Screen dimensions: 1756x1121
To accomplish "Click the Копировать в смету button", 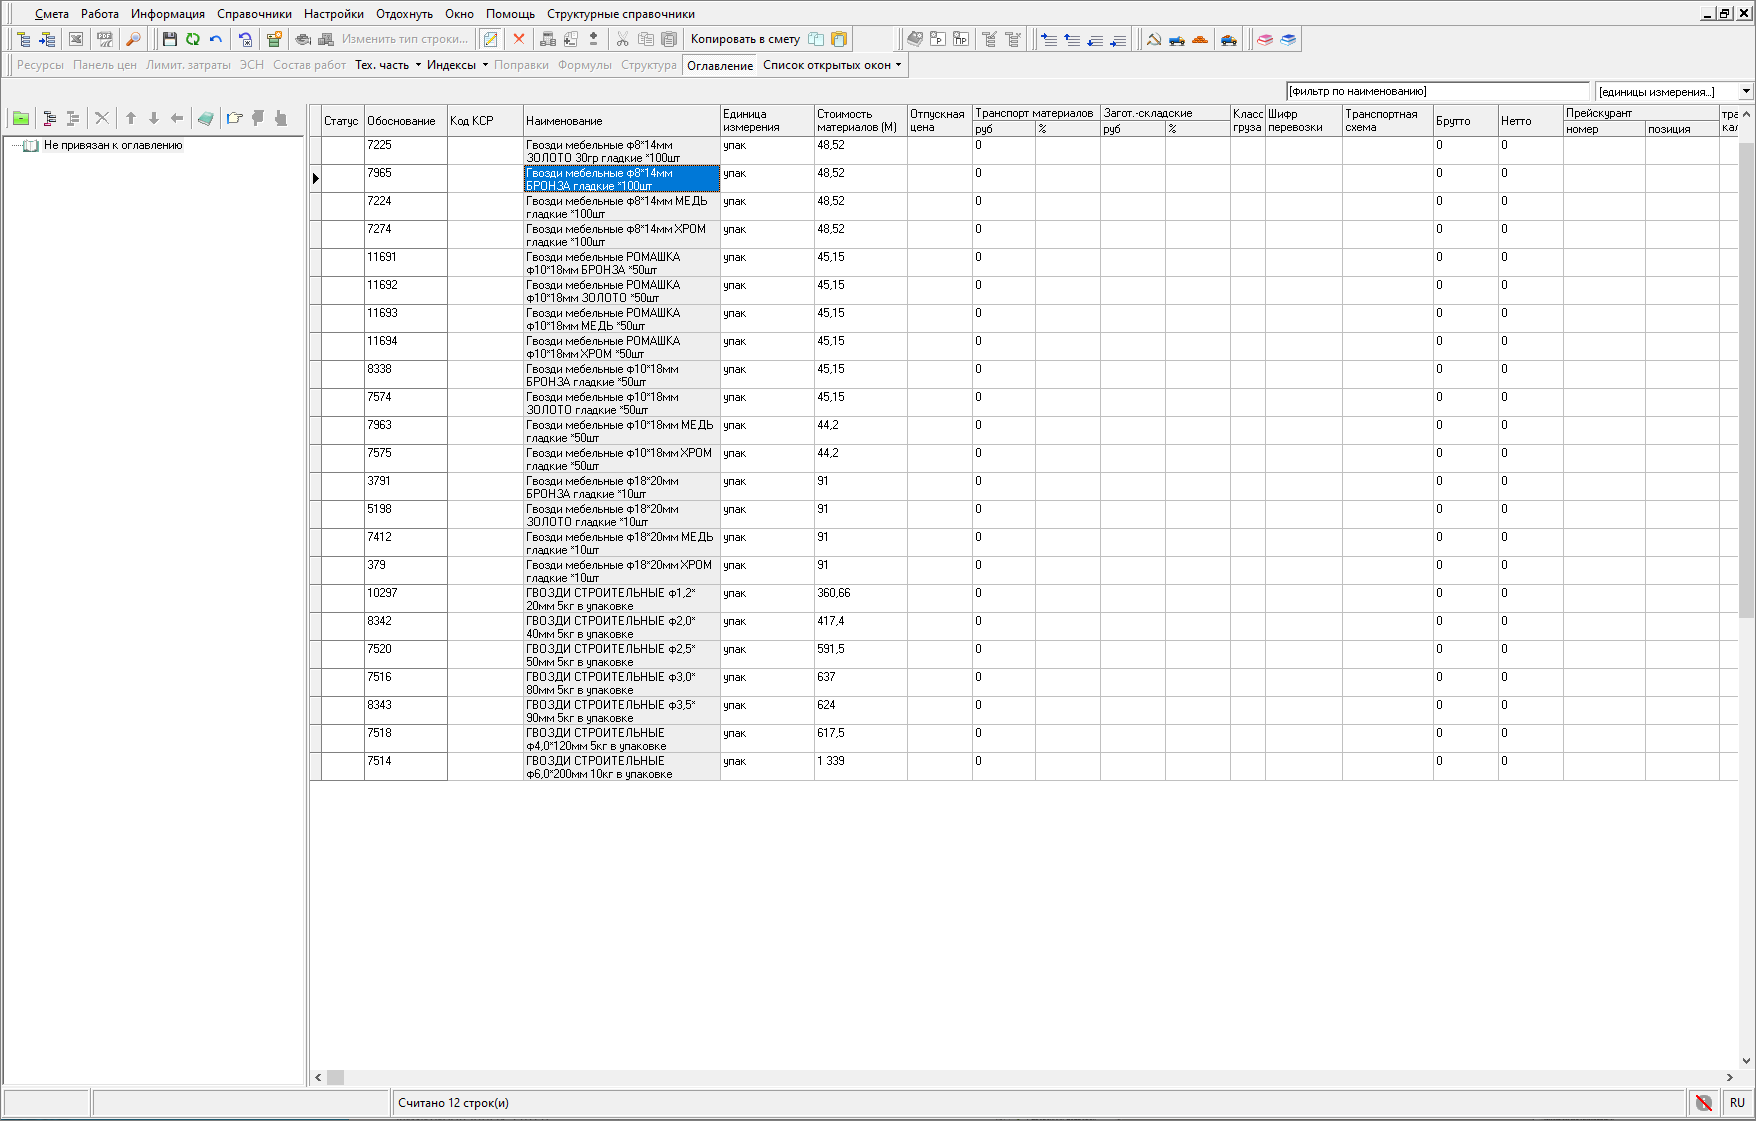I will pyautogui.click(x=745, y=40).
